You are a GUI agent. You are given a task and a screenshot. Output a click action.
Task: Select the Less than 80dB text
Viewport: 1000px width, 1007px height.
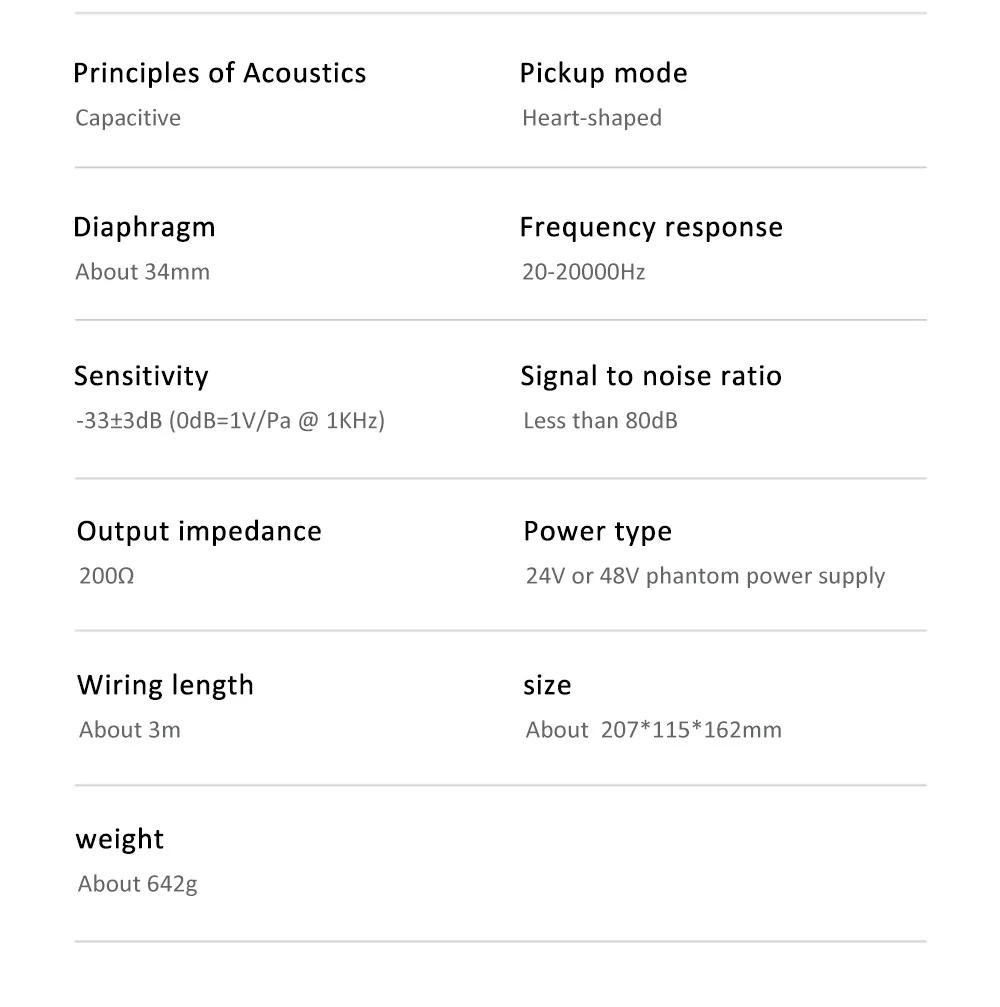pyautogui.click(x=600, y=421)
